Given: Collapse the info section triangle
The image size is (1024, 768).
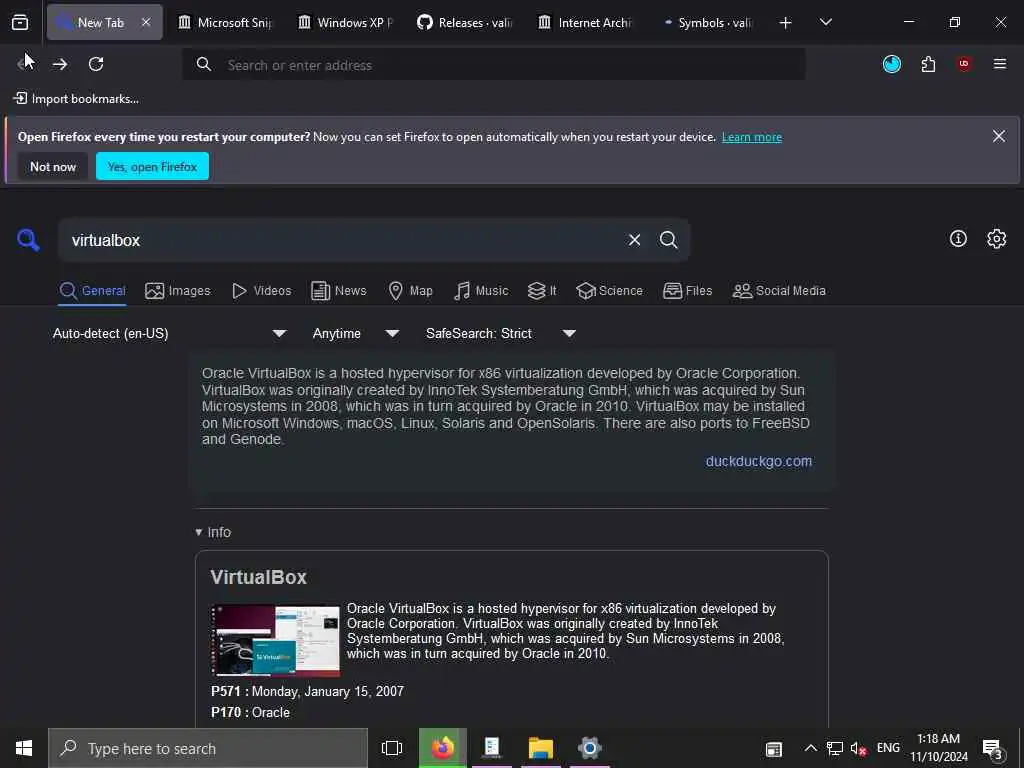Looking at the screenshot, I should pos(199,532).
